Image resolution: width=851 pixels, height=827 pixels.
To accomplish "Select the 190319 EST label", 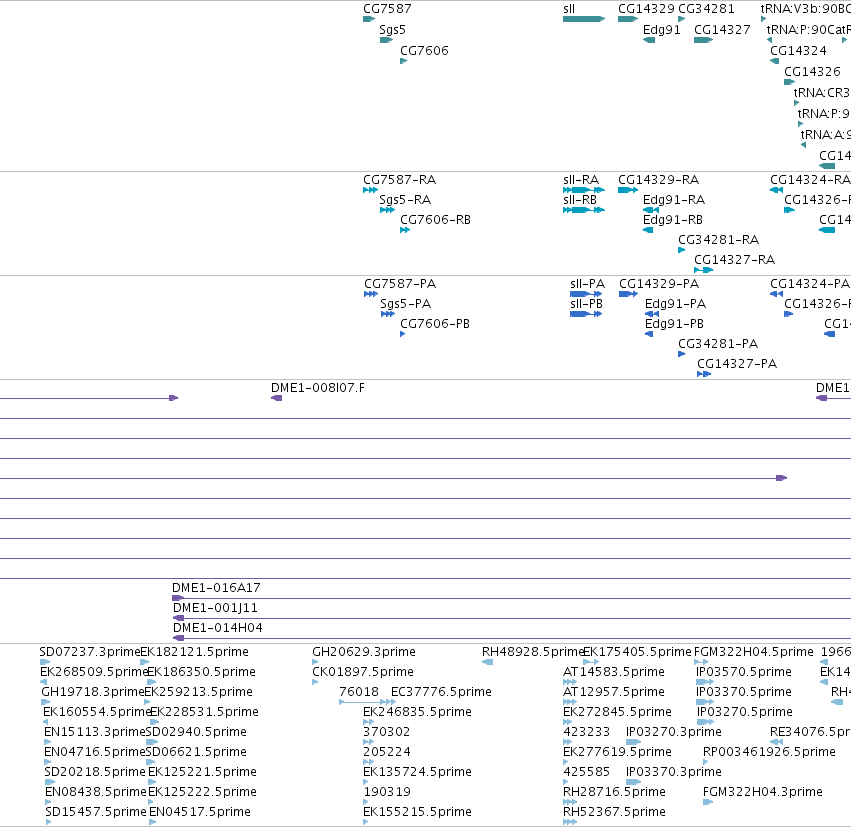I will 386,792.
